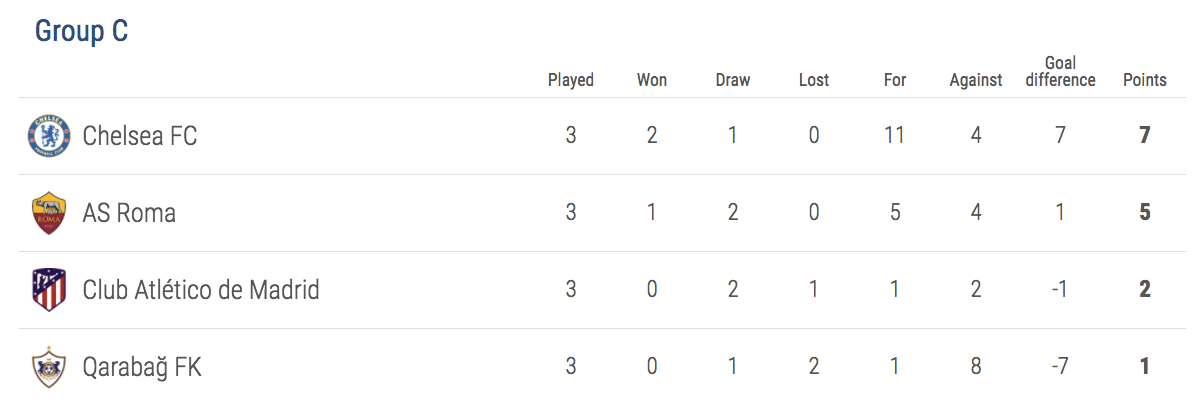This screenshot has height=417, width=1204.
Task: Click the Atlético de Madrid club crest
Action: tap(49, 290)
